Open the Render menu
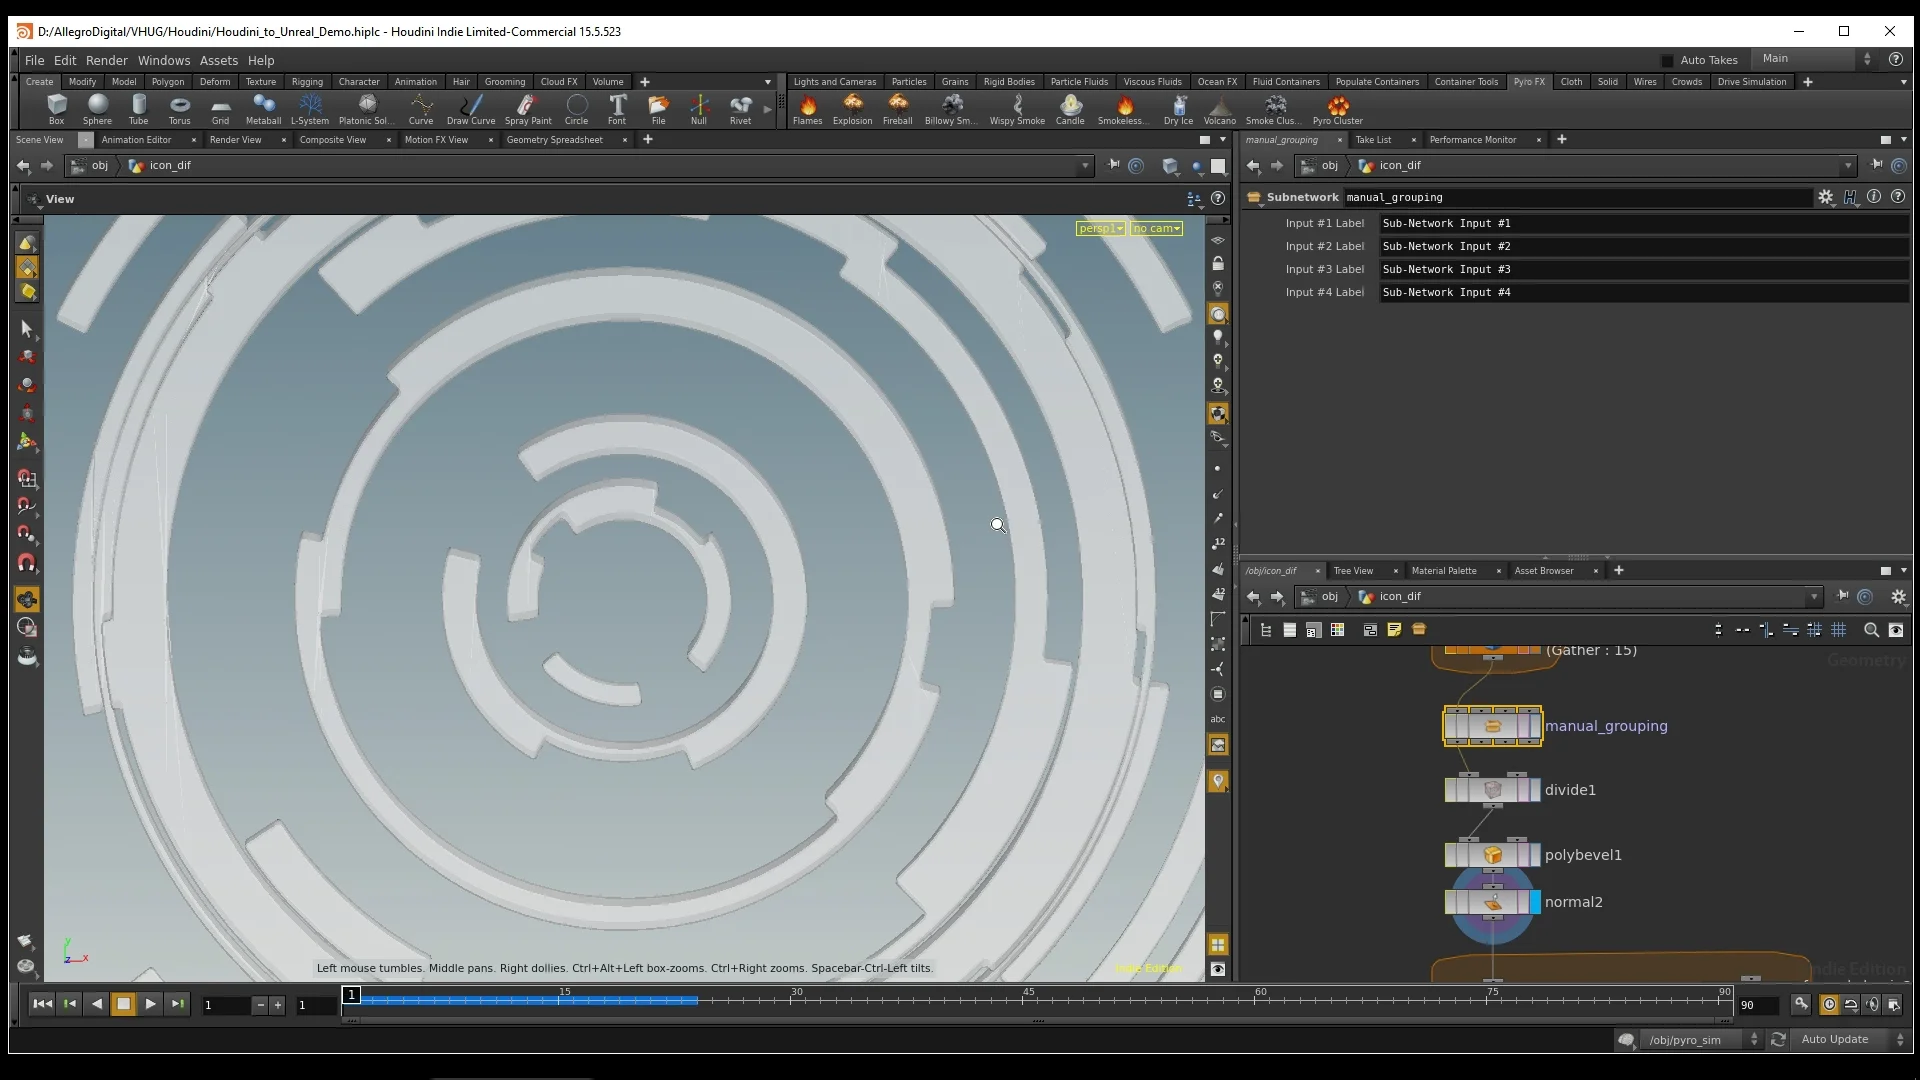 (x=107, y=60)
